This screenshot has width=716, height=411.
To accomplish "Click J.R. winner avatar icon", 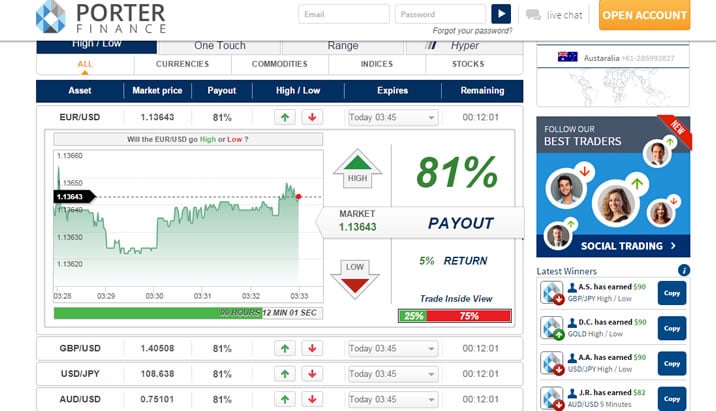I will click(552, 399).
